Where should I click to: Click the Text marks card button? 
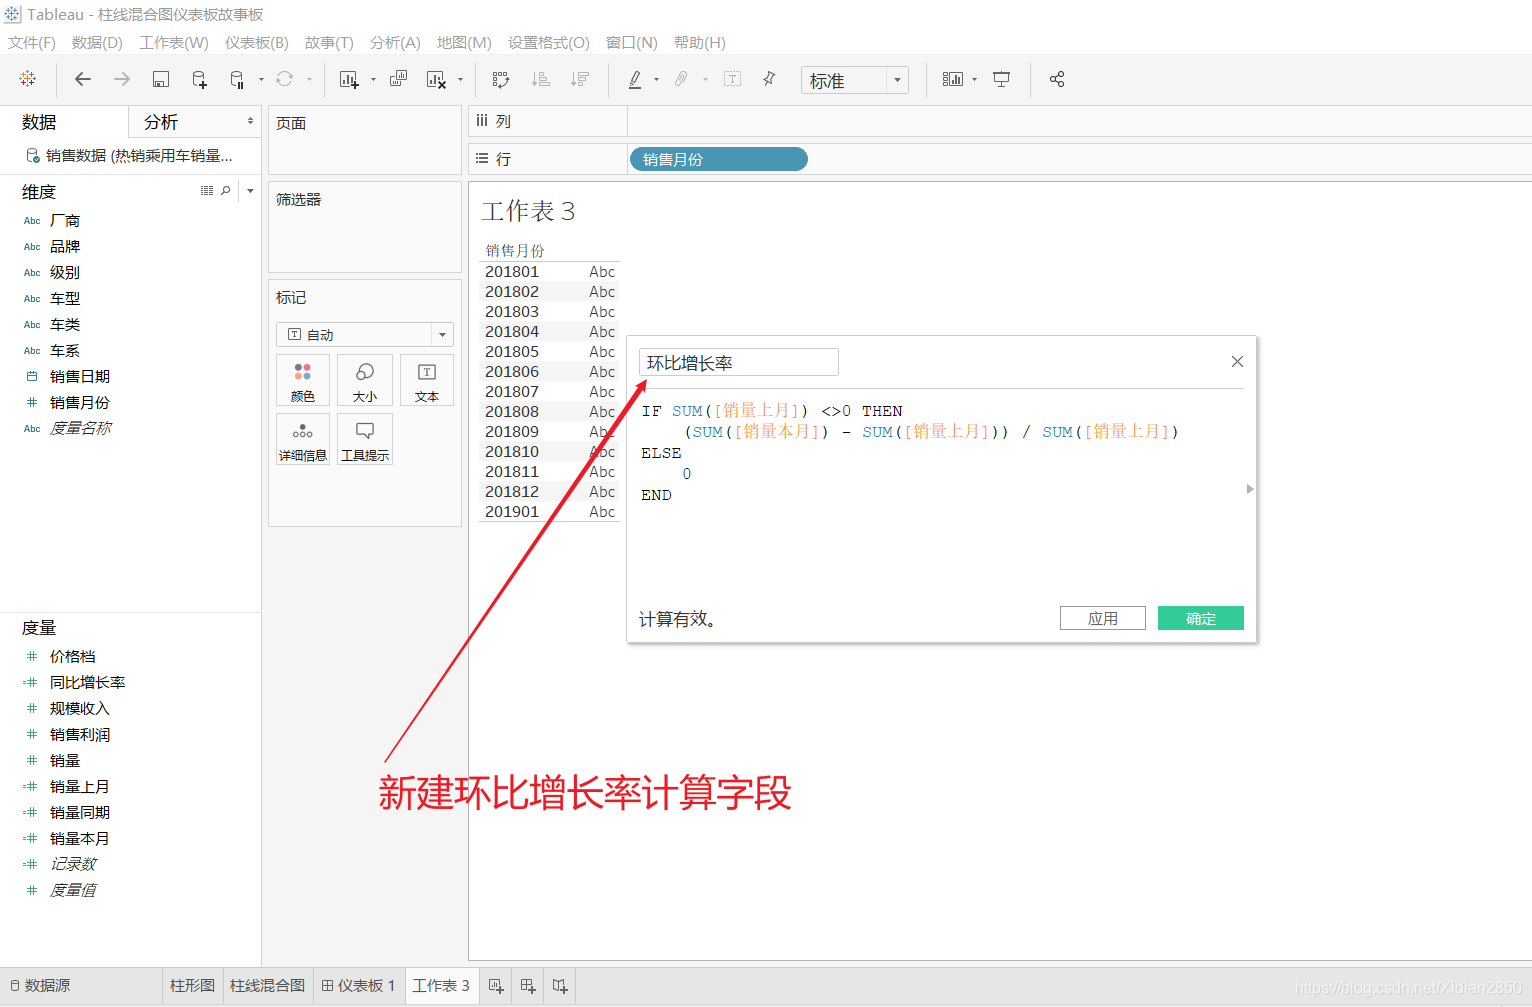tap(427, 381)
